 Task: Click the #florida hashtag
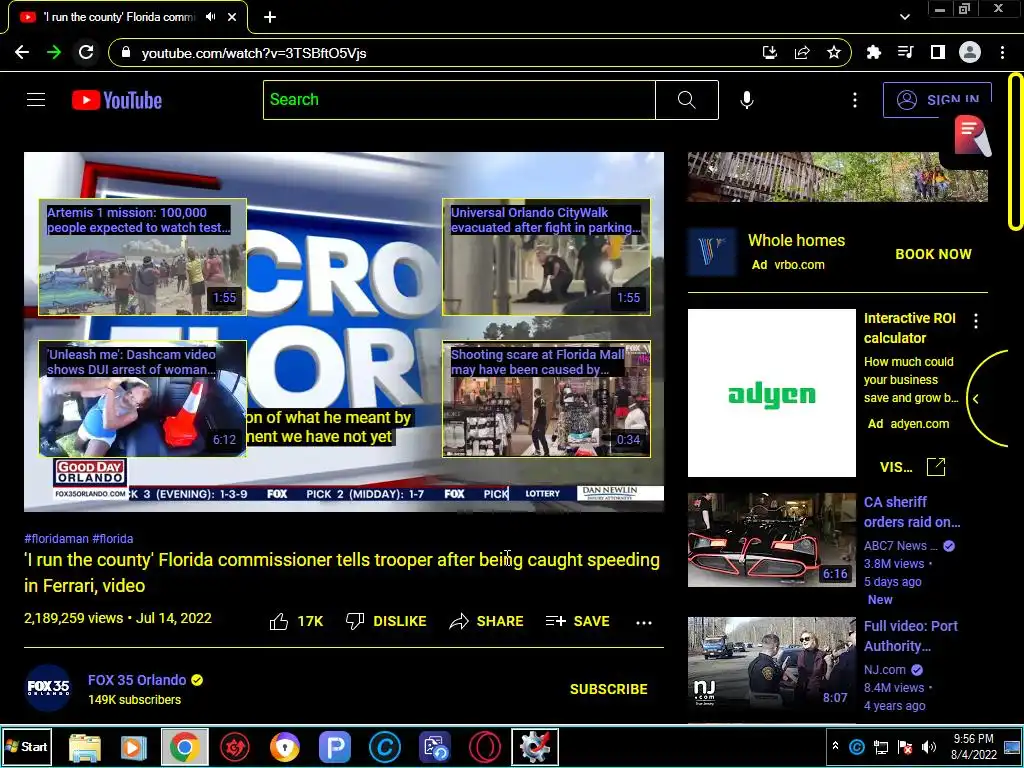click(x=112, y=539)
